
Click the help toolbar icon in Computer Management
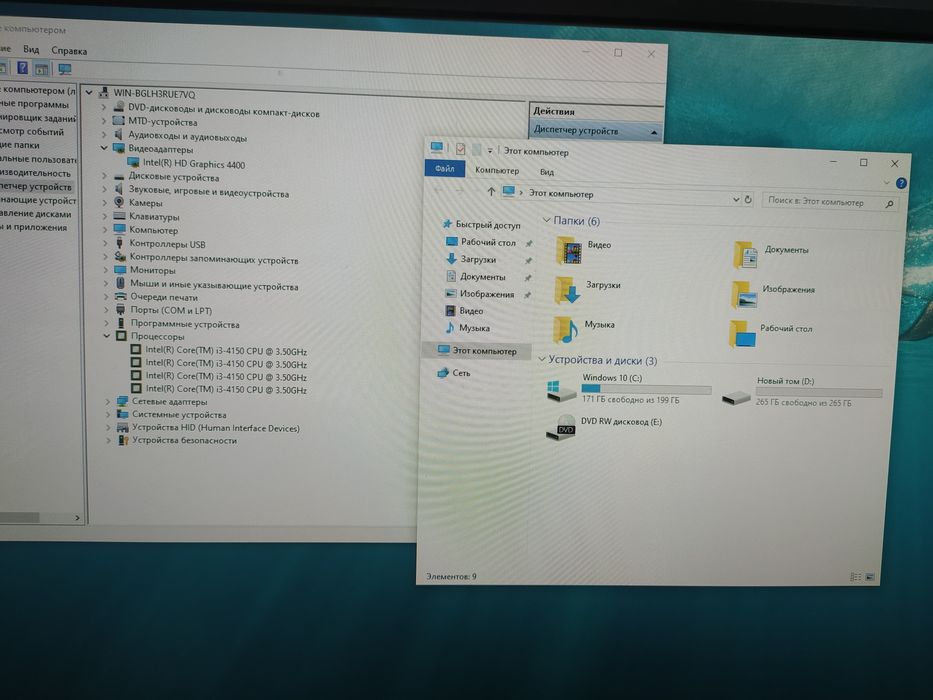(23, 68)
